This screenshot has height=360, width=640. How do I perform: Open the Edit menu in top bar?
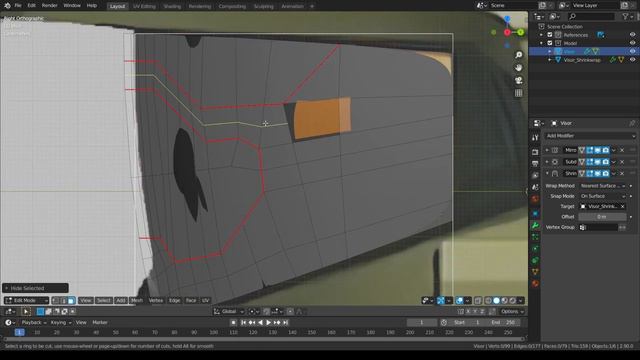pos(31,6)
